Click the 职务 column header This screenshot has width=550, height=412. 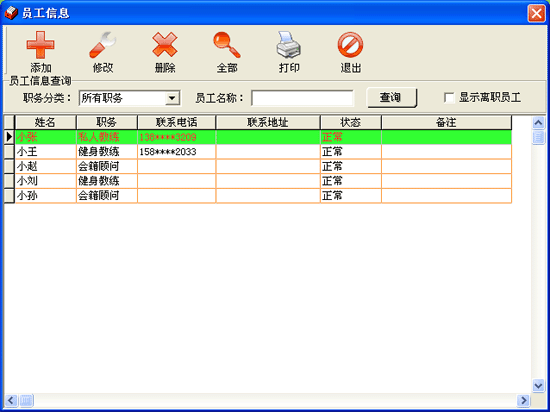107,122
